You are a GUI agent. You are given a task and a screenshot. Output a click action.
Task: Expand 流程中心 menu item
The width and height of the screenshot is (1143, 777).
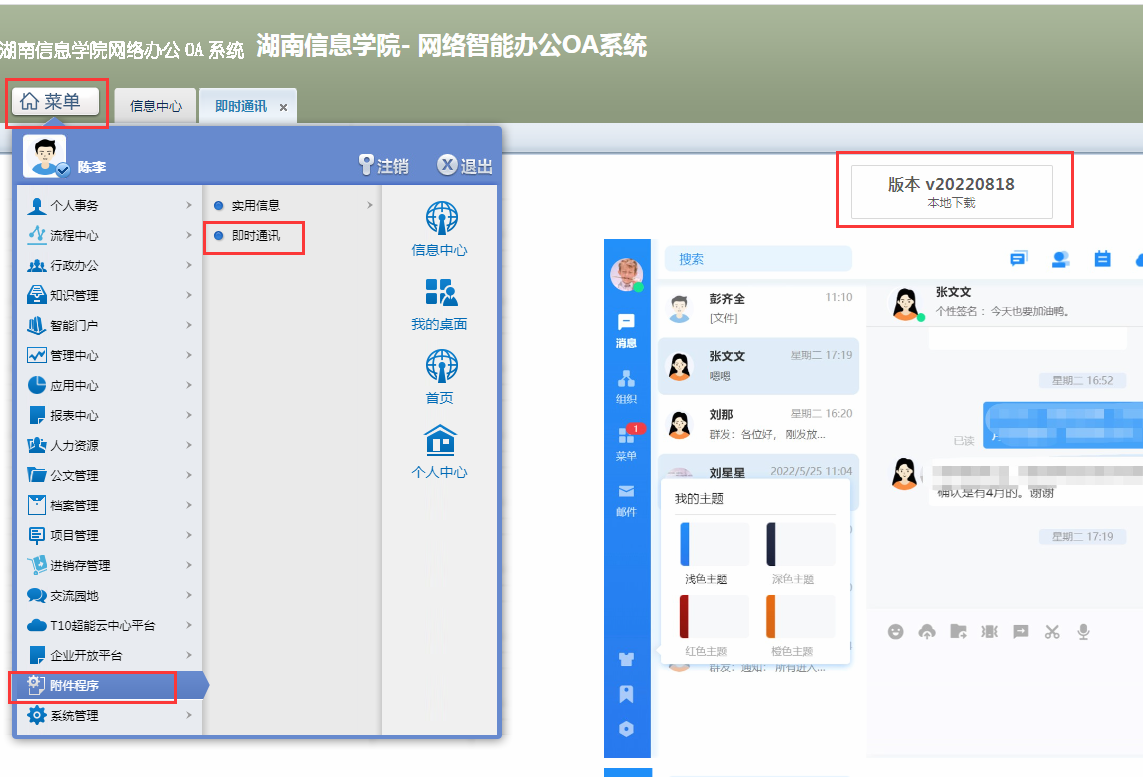[109, 236]
